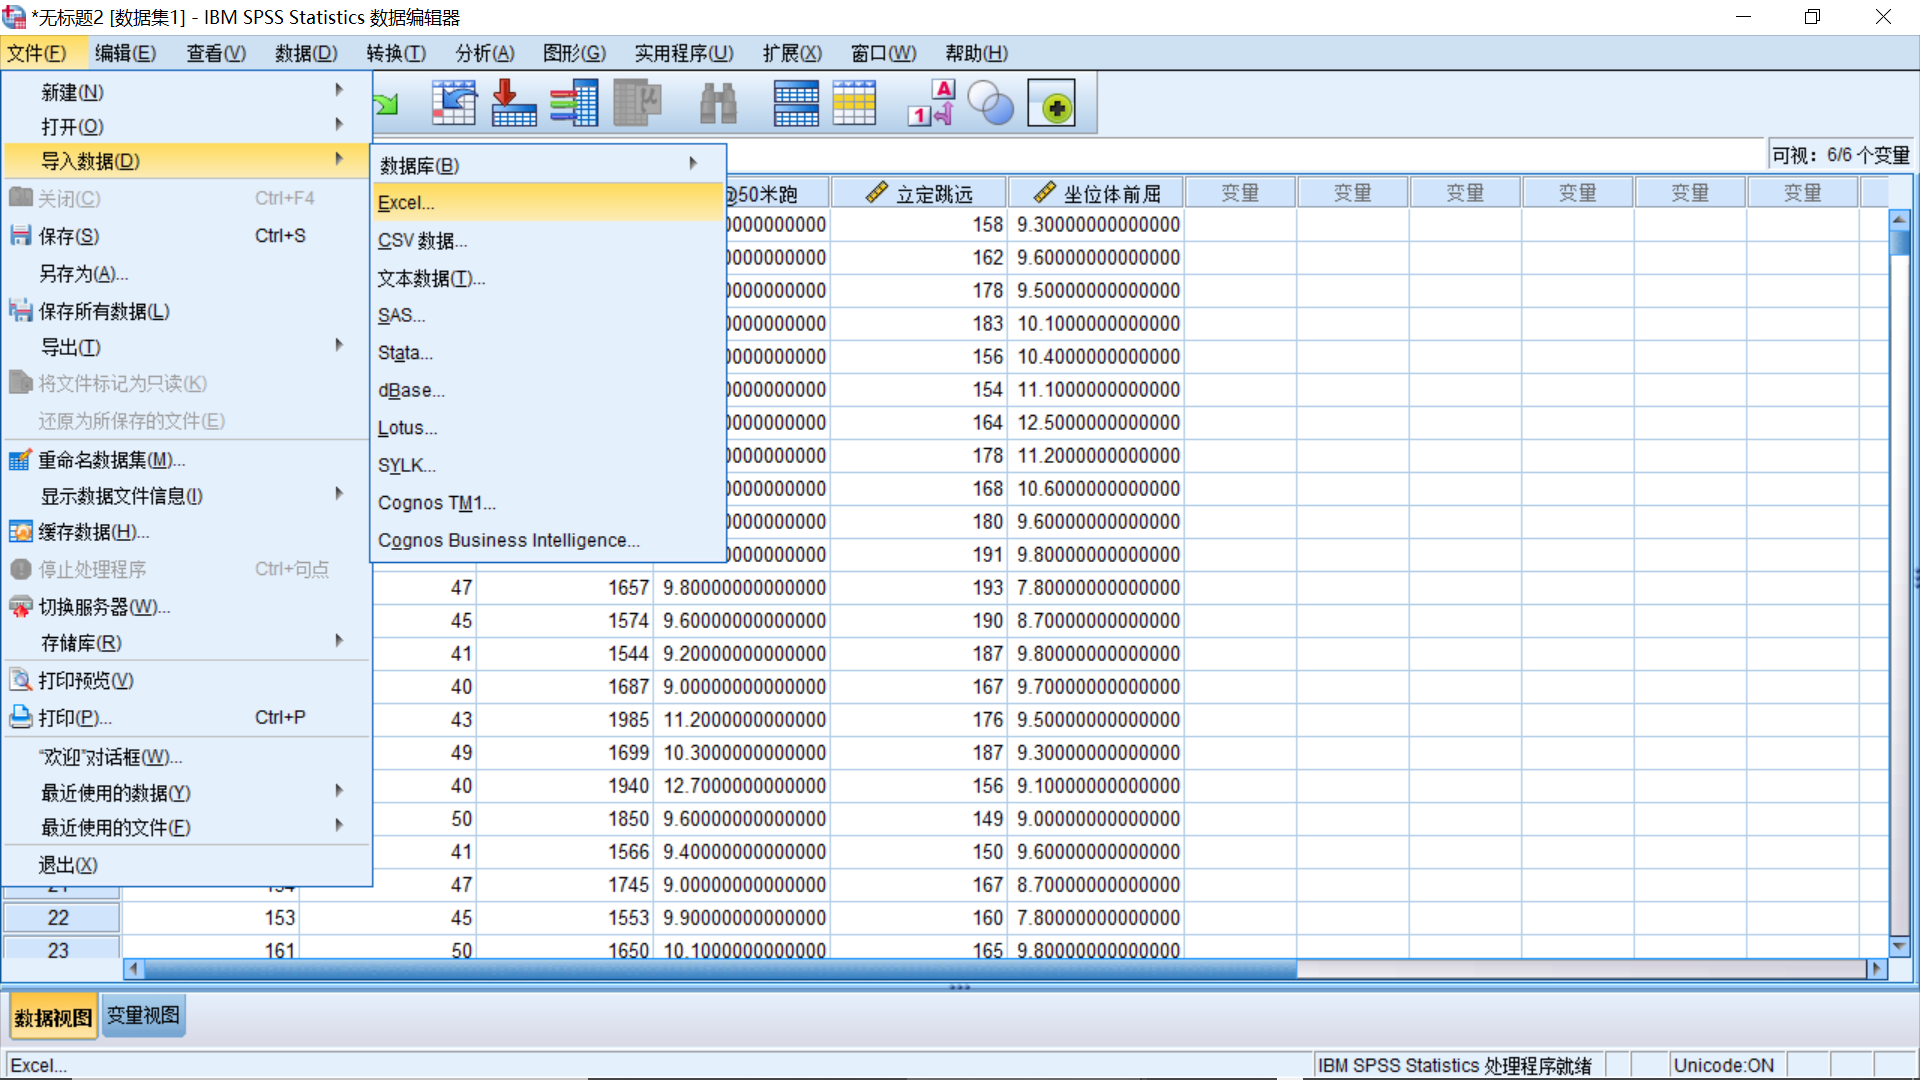1920x1080 pixels.
Task: Click 另存为(A)... menu entry
Action: (x=84, y=273)
